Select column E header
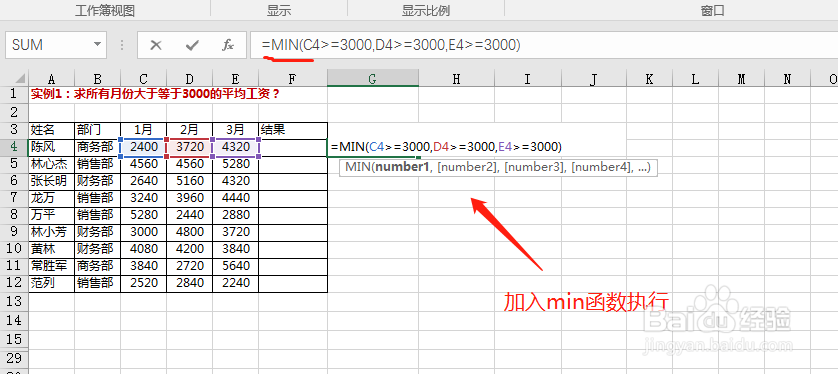Viewport: 838px width, 374px height. (235, 79)
